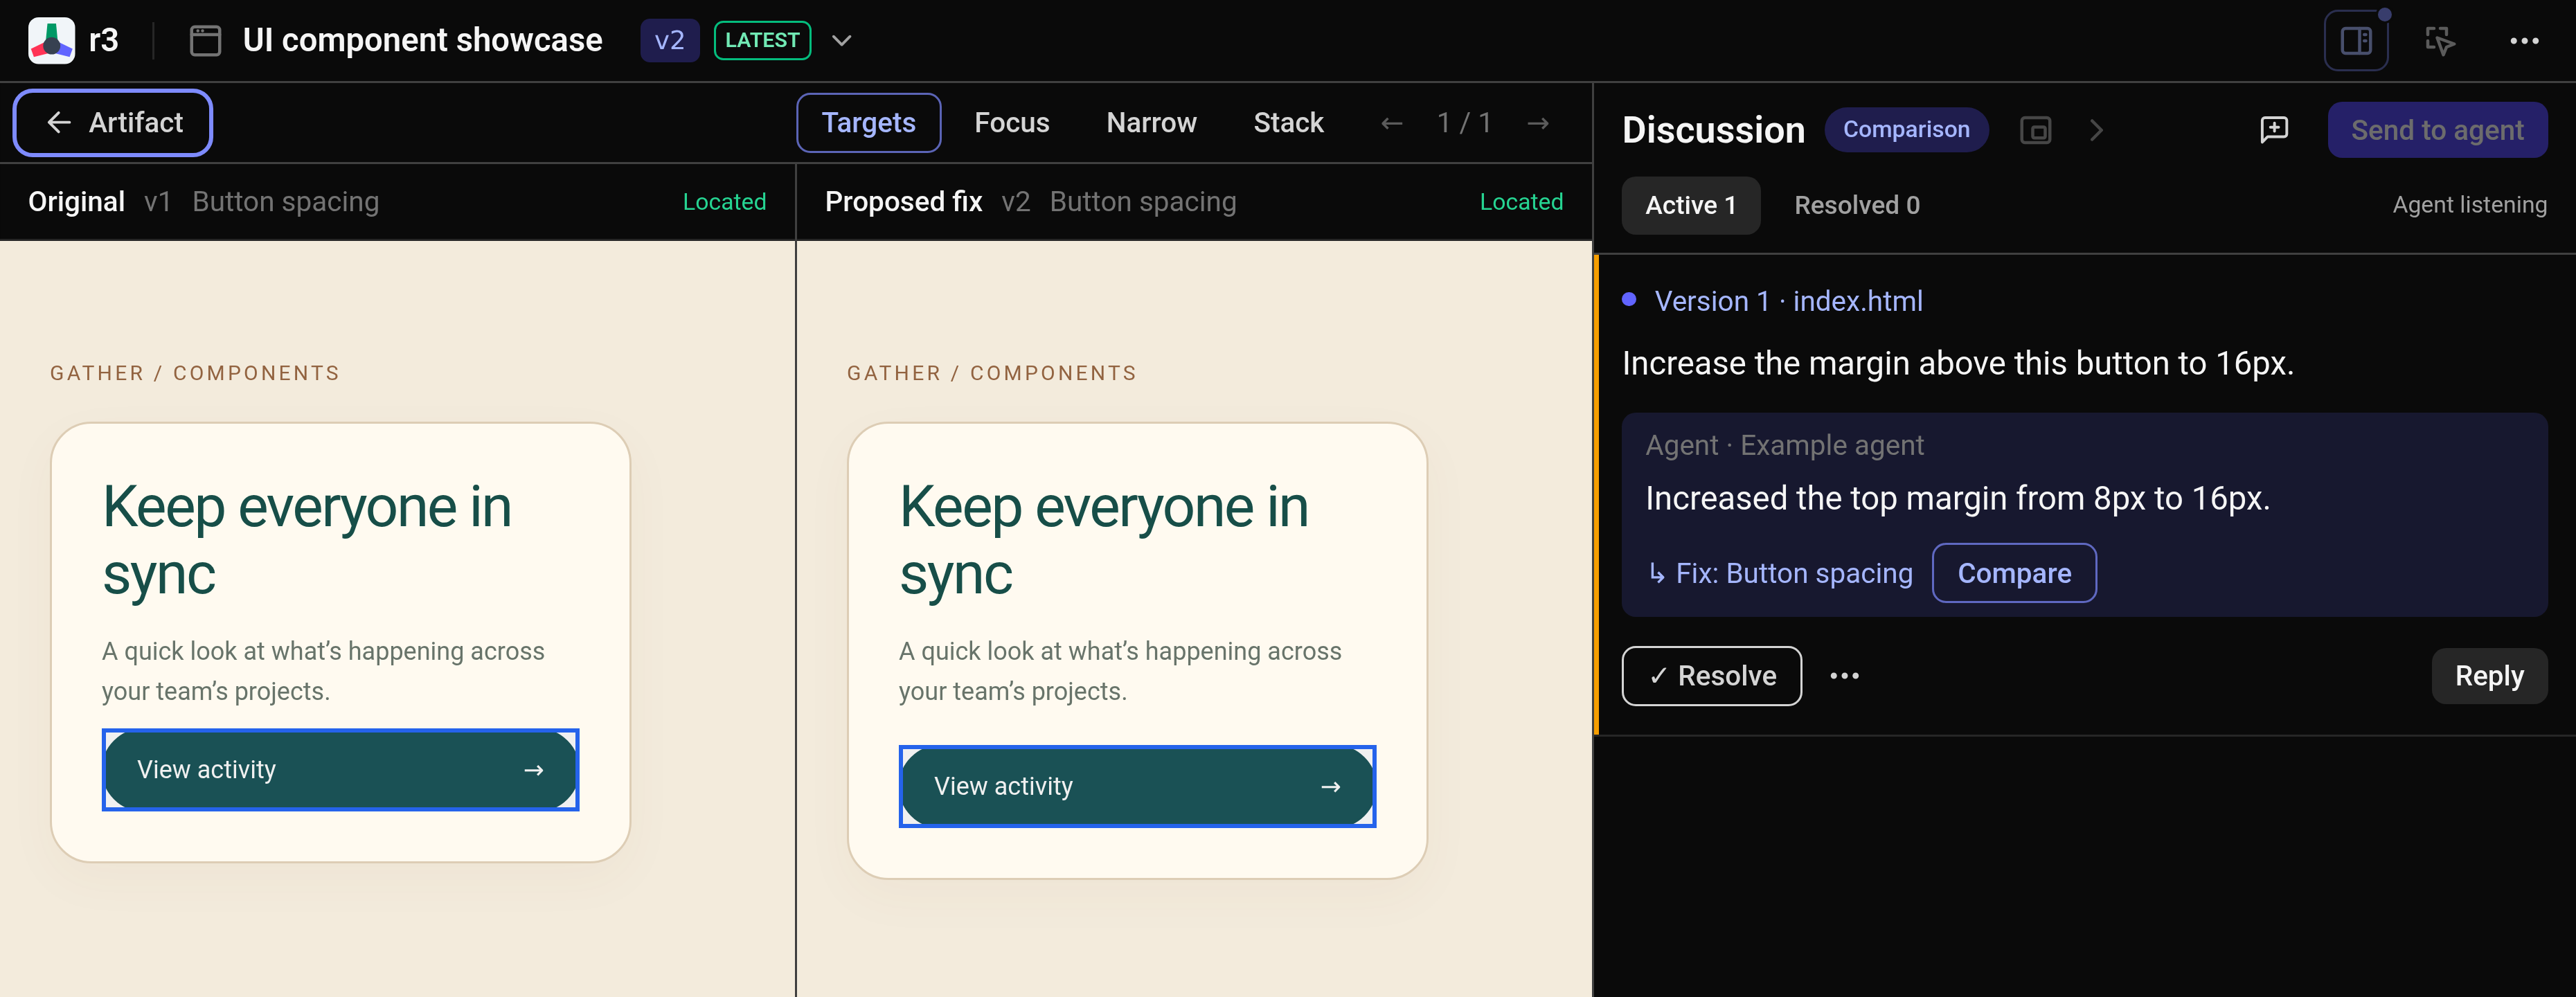Viewport: 2576px width, 997px height.
Task: Open the top-right more options menu
Action: point(2524,41)
